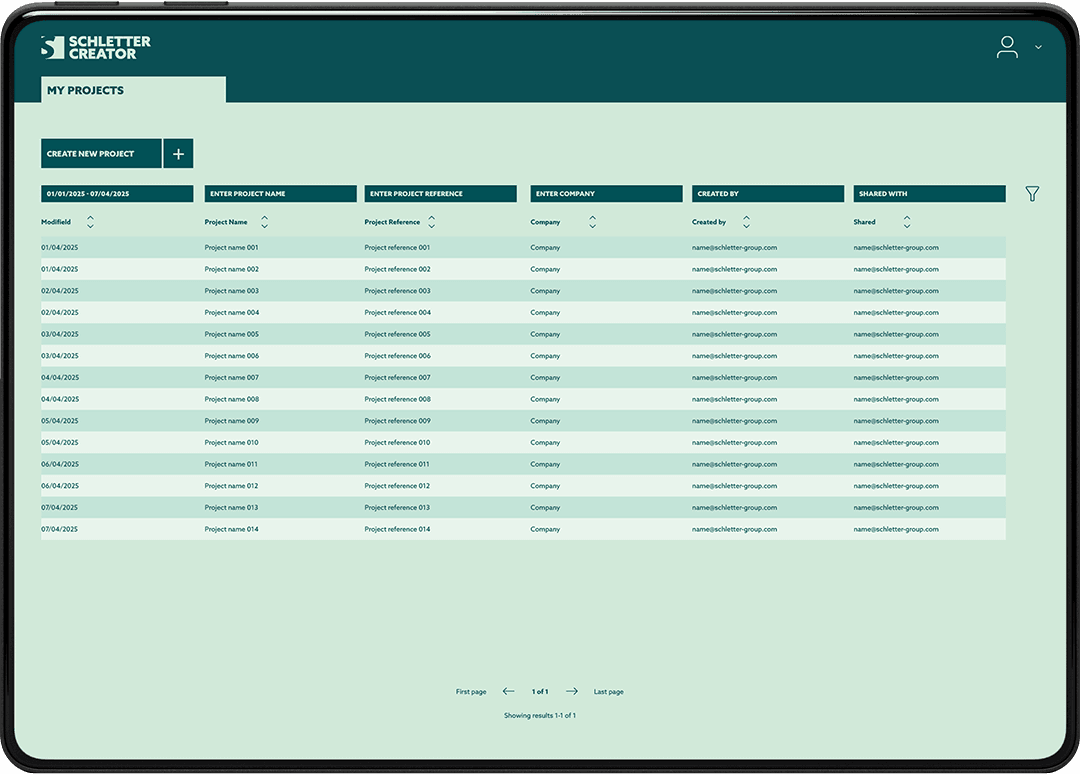Click the plus icon to add project
This screenshot has width=1080, height=774.
pyautogui.click(x=178, y=154)
